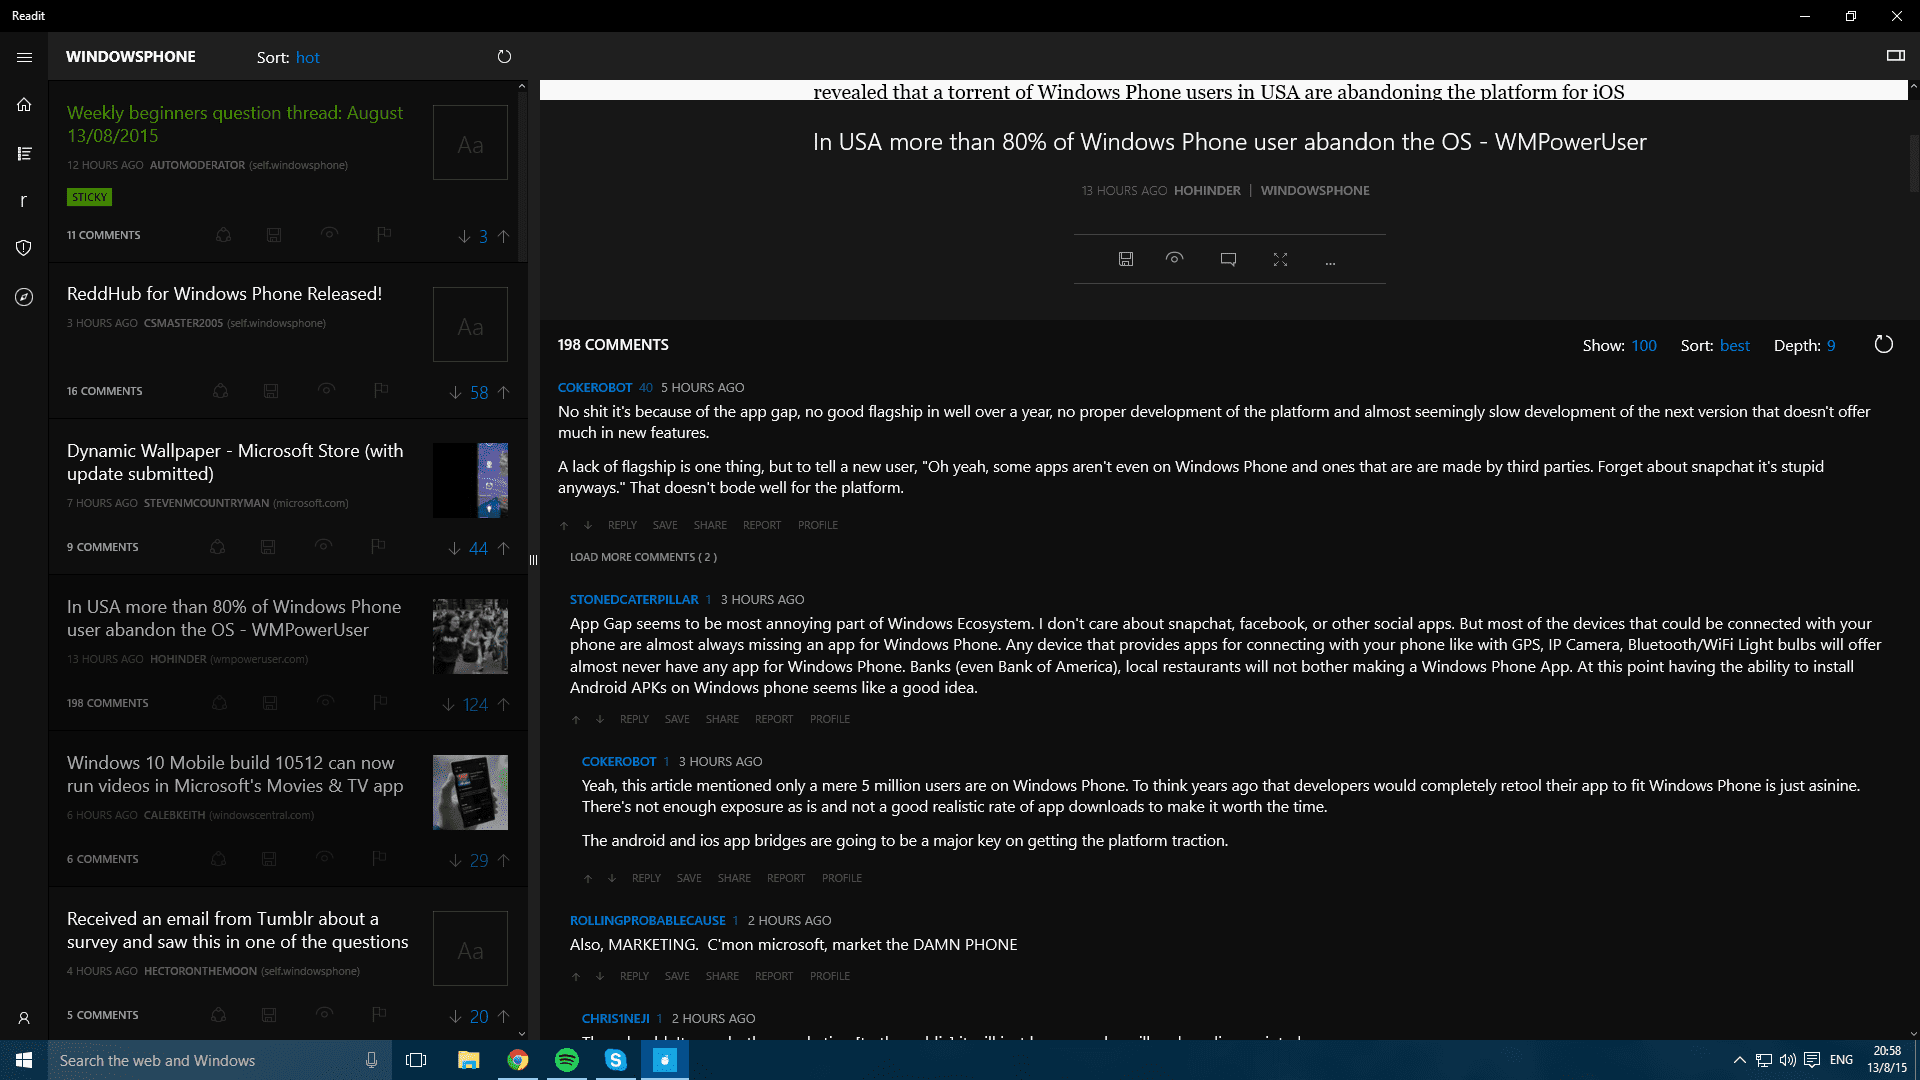Screen dimensions: 1920x1080
Task: Upvote COKEROBOT's top comment
Action: click(x=564, y=525)
